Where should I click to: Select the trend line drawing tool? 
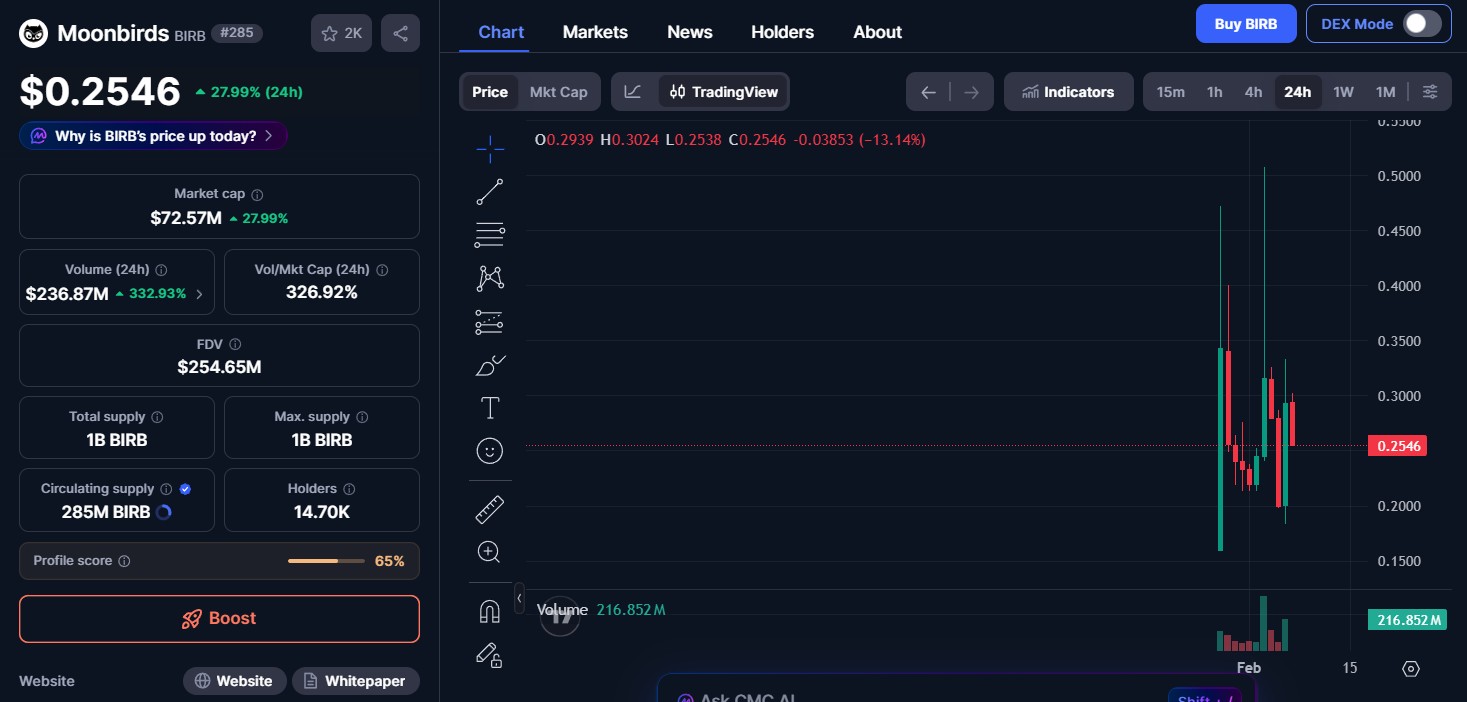tap(490, 191)
